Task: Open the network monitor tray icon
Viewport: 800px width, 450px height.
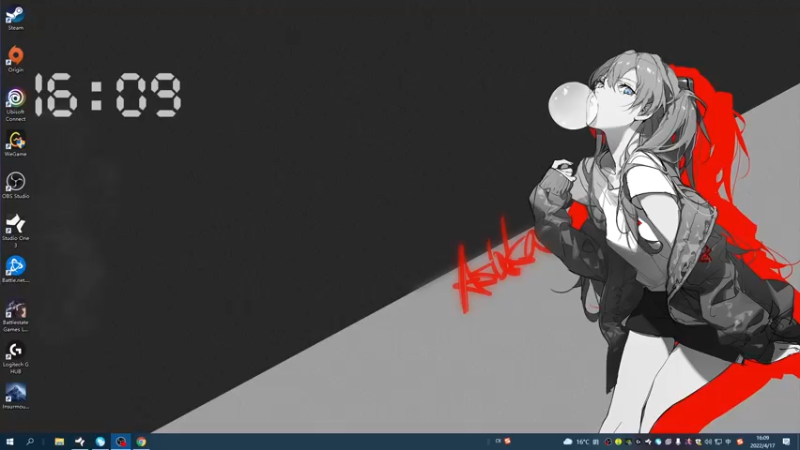Action: pos(718,442)
